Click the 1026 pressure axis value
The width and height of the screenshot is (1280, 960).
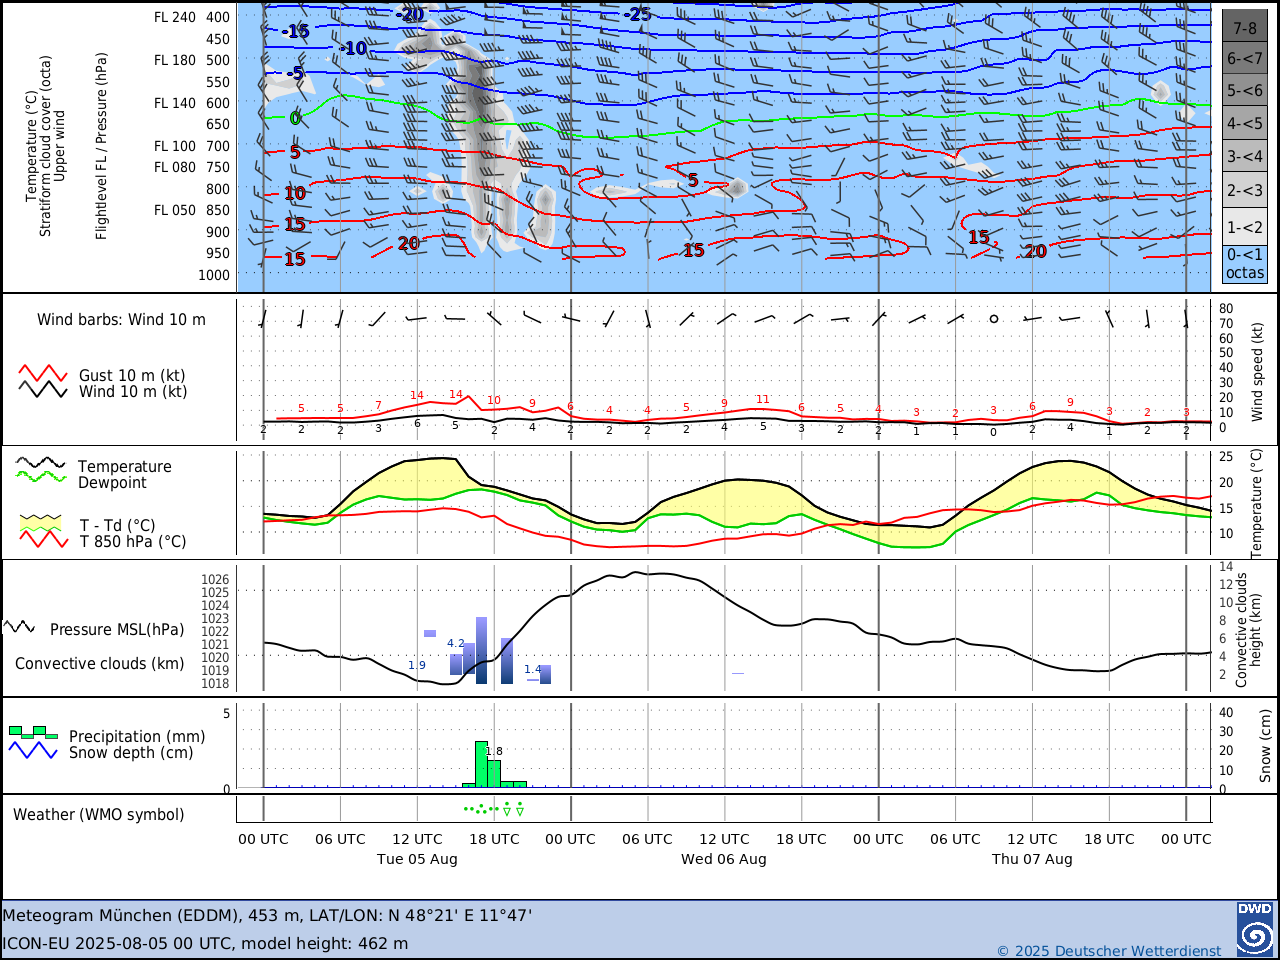[x=215, y=579]
